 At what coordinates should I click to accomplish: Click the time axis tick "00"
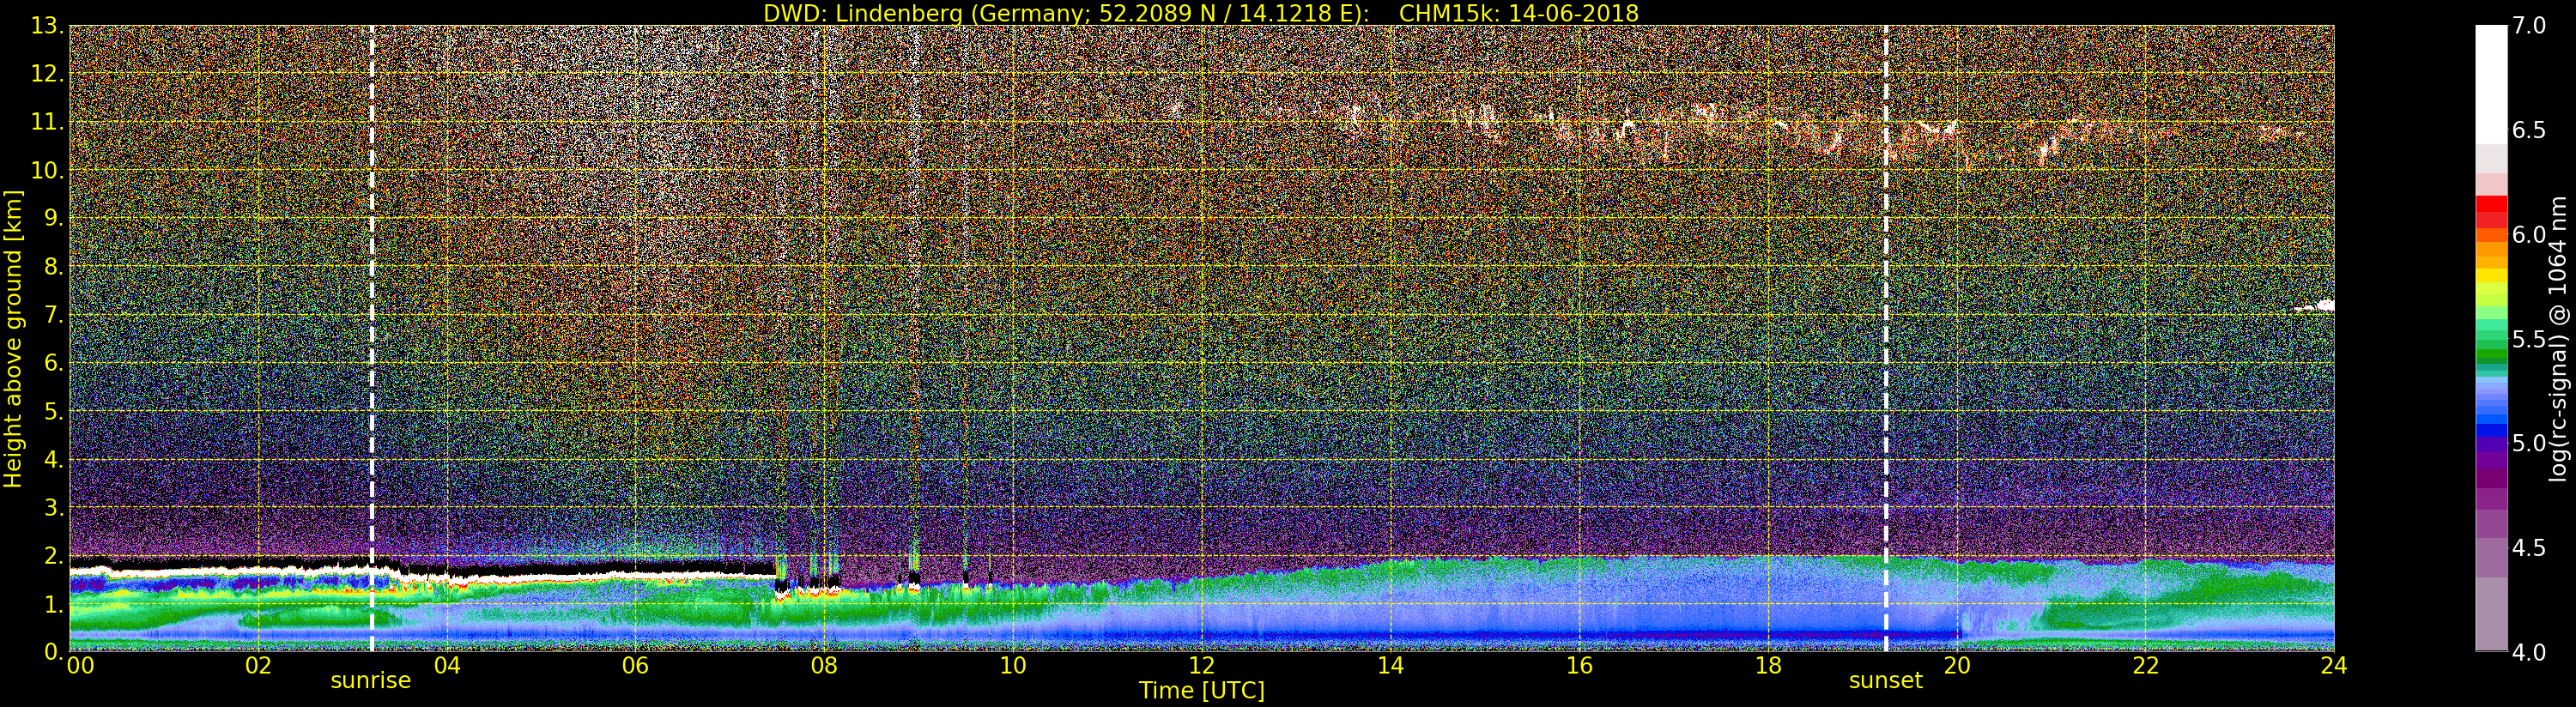pos(80,665)
